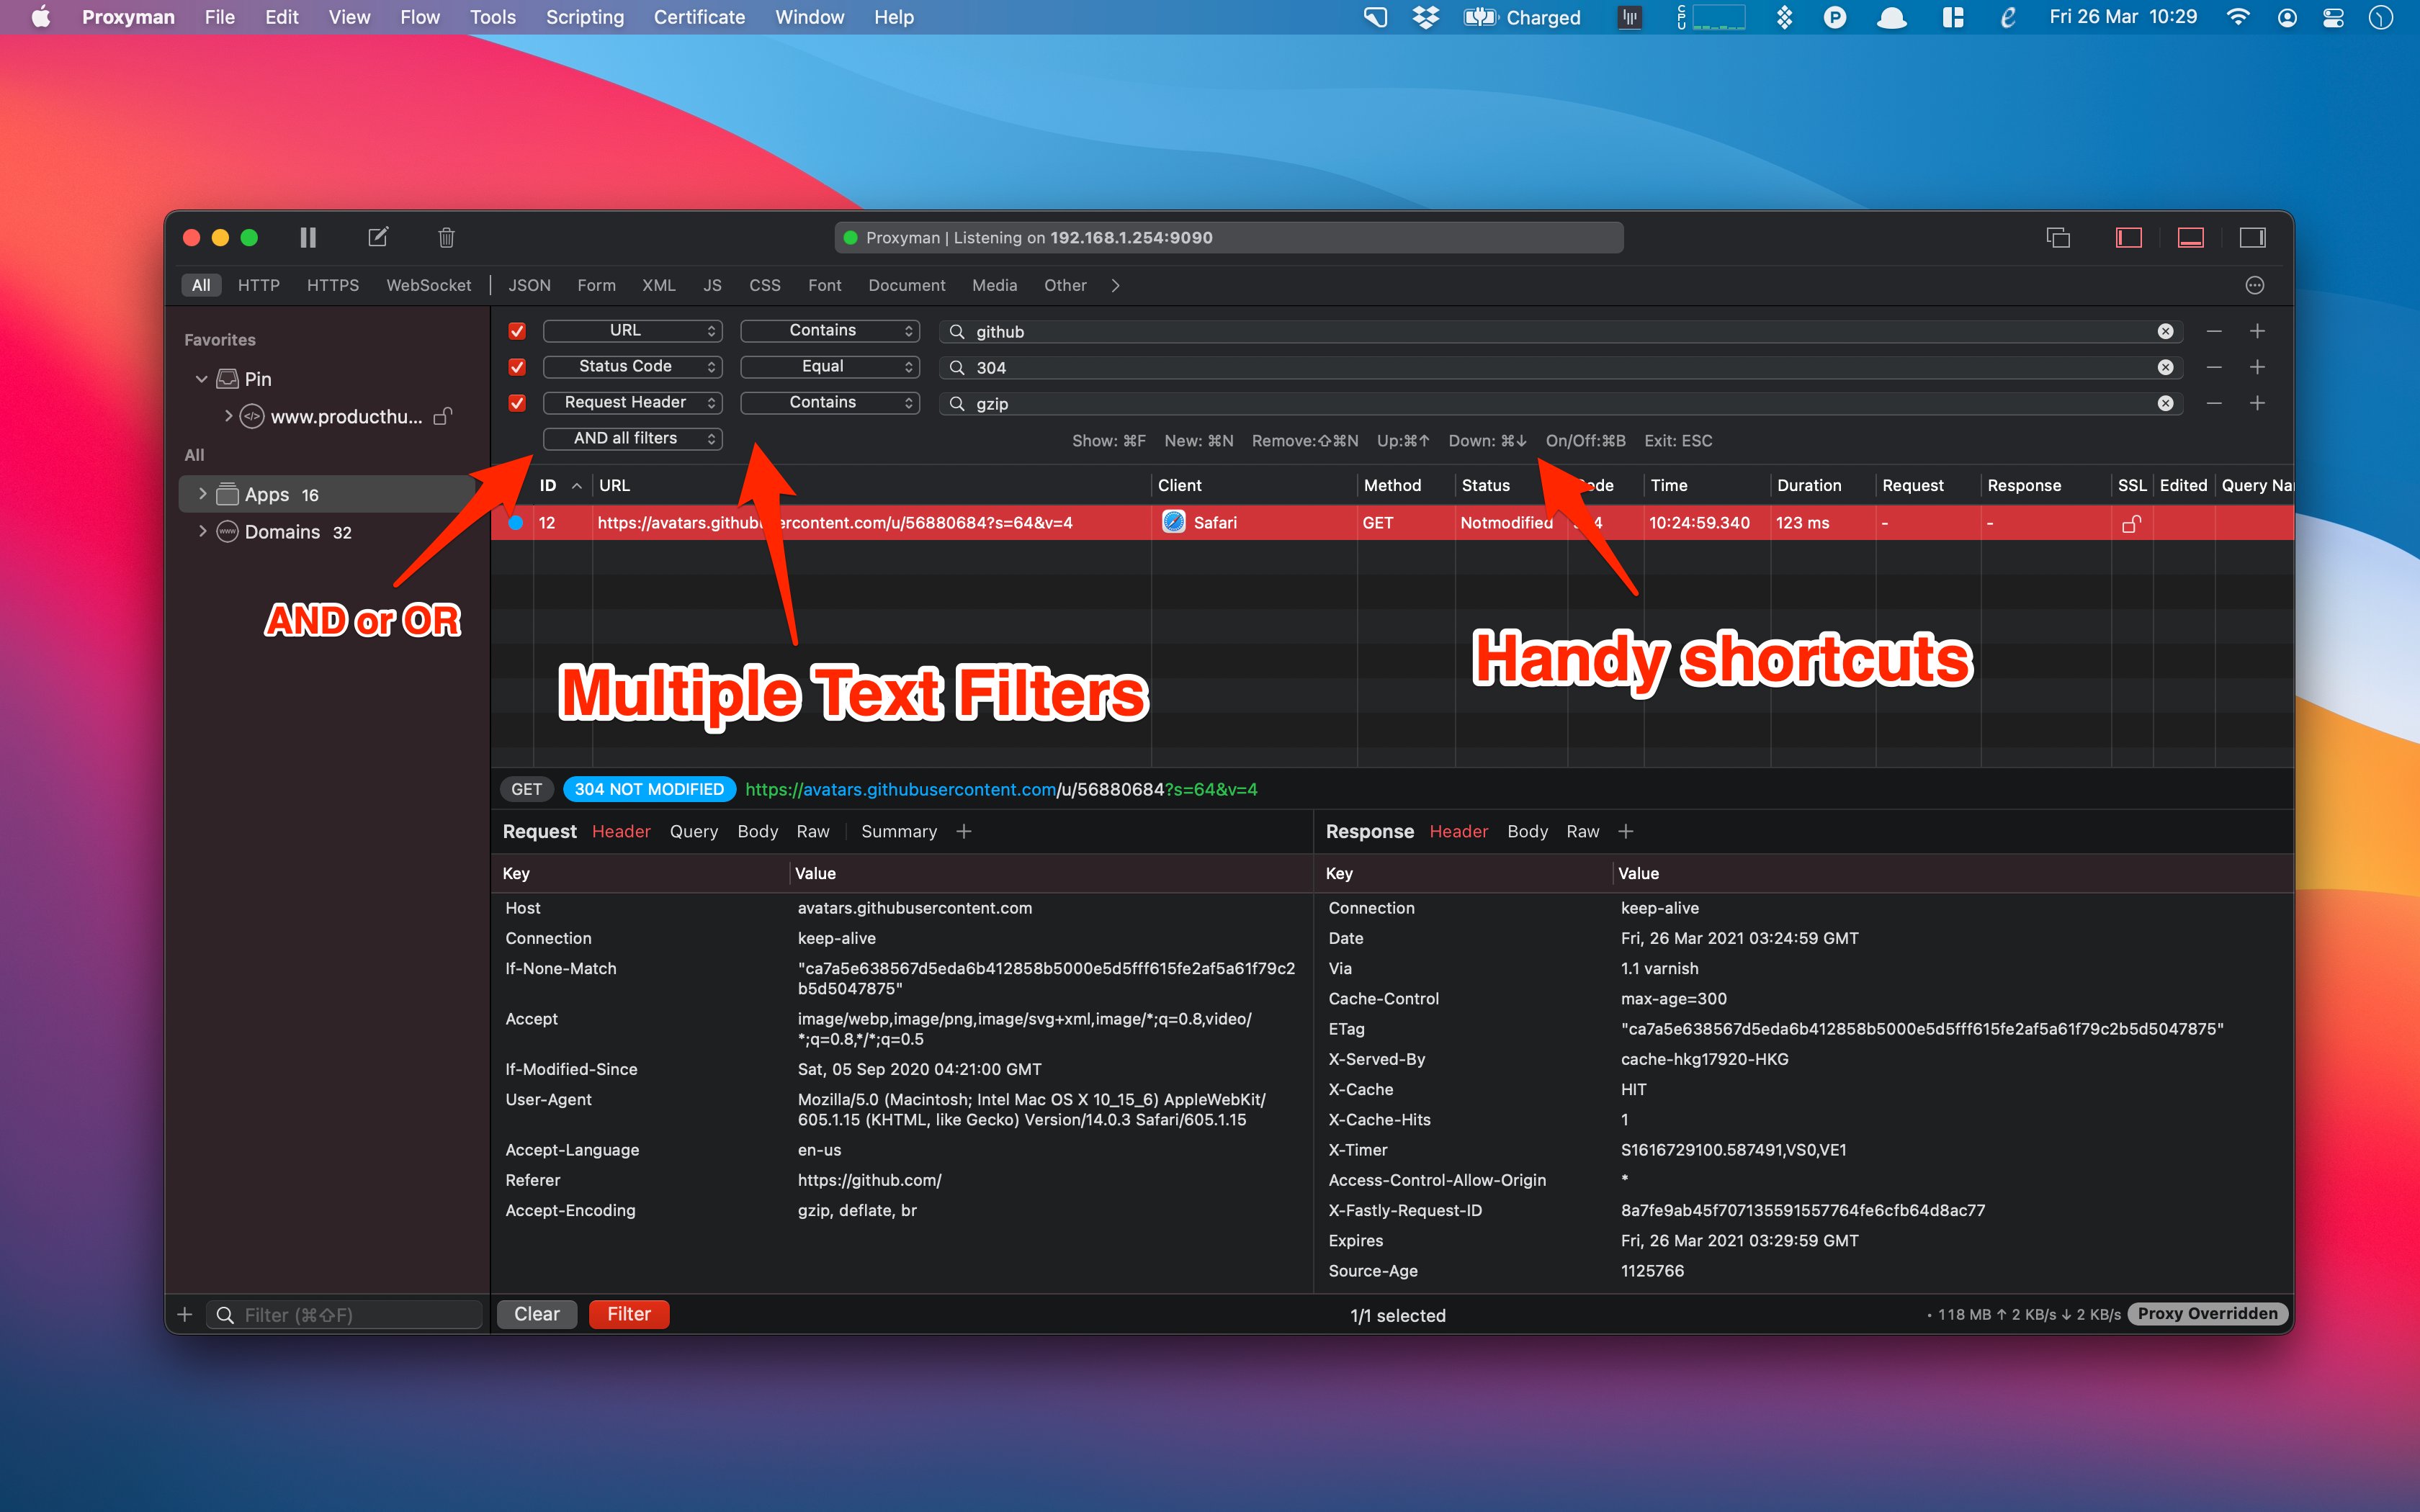Toggle the URL filter row checkbox
This screenshot has height=1512, width=2420.
tap(516, 329)
